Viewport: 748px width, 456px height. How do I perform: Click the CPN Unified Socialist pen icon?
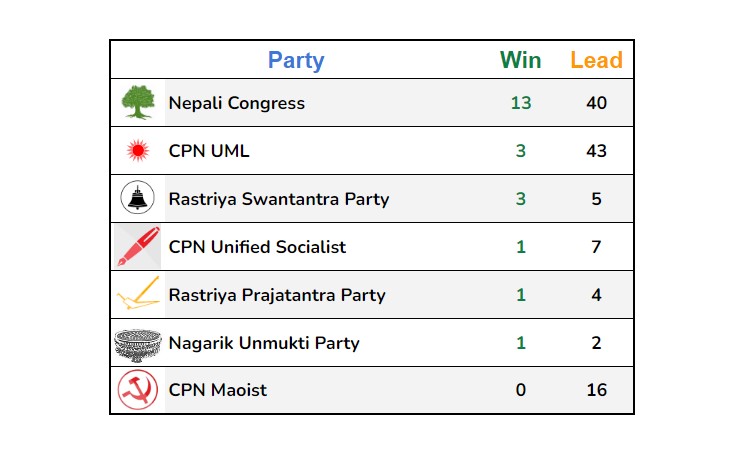tap(138, 247)
